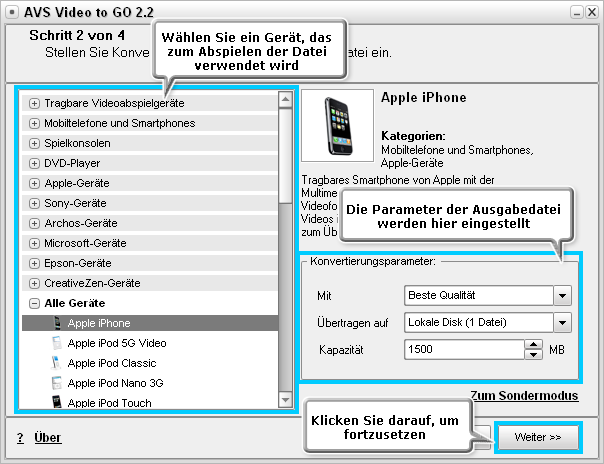The height and width of the screenshot is (464, 604).
Task: Expand the Spielkonsolen category
Action: pos(34,143)
